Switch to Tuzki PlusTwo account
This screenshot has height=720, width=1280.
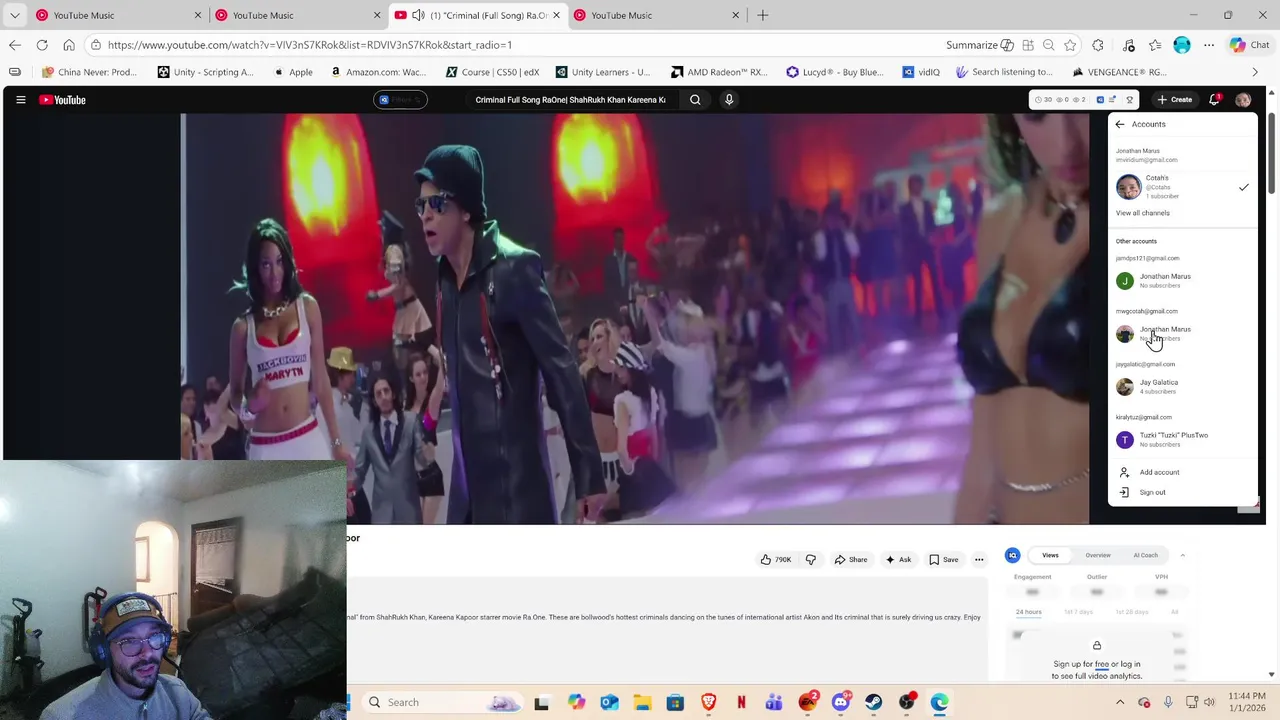click(x=1182, y=440)
